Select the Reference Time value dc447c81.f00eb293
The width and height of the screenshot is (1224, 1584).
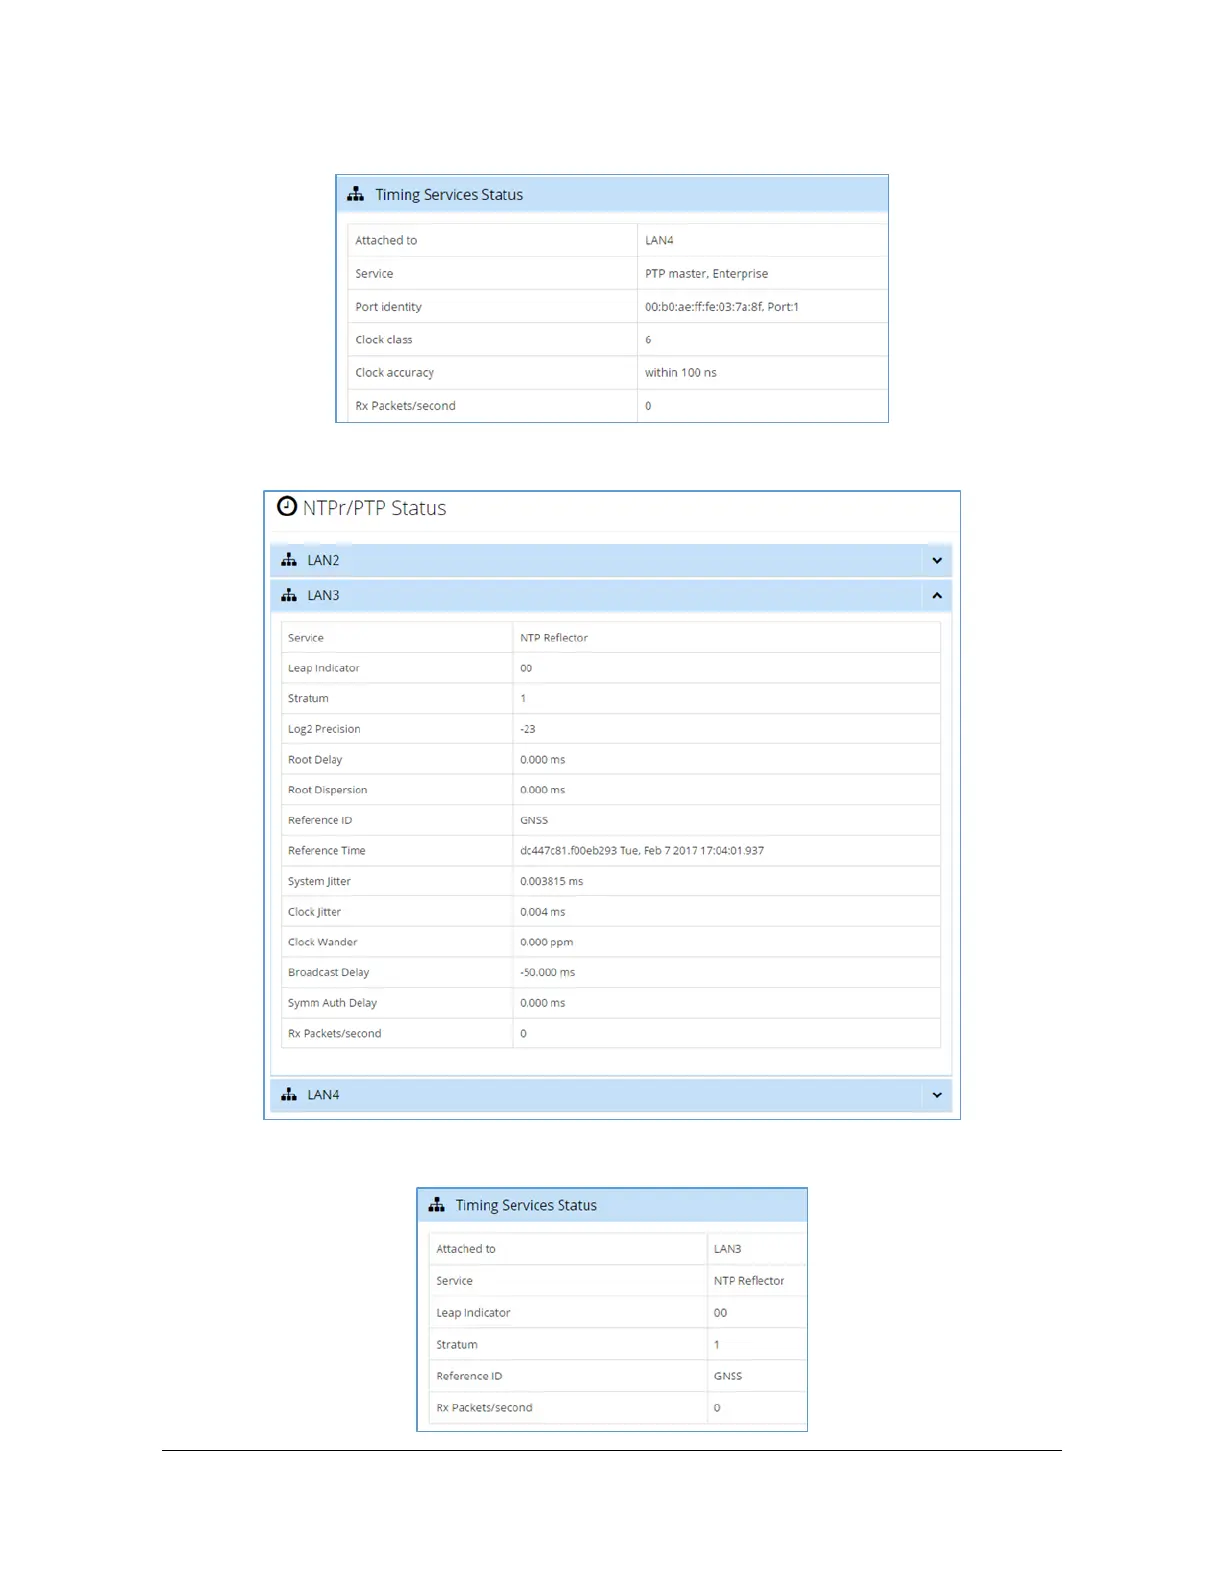(x=641, y=851)
